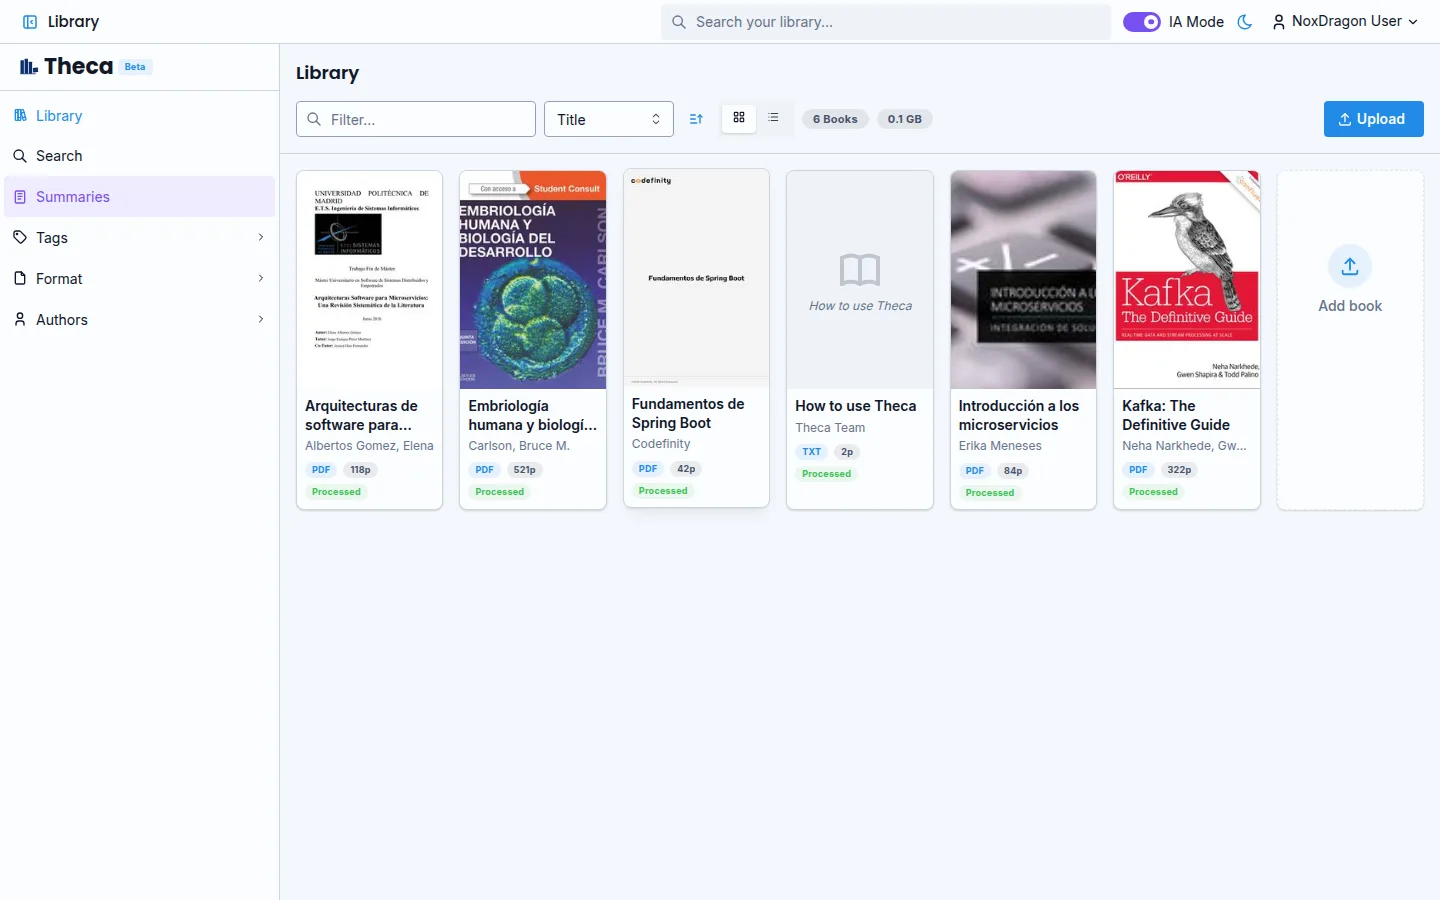1440x900 pixels.
Task: Click the Authors person icon in sidebar
Action: click(20, 320)
